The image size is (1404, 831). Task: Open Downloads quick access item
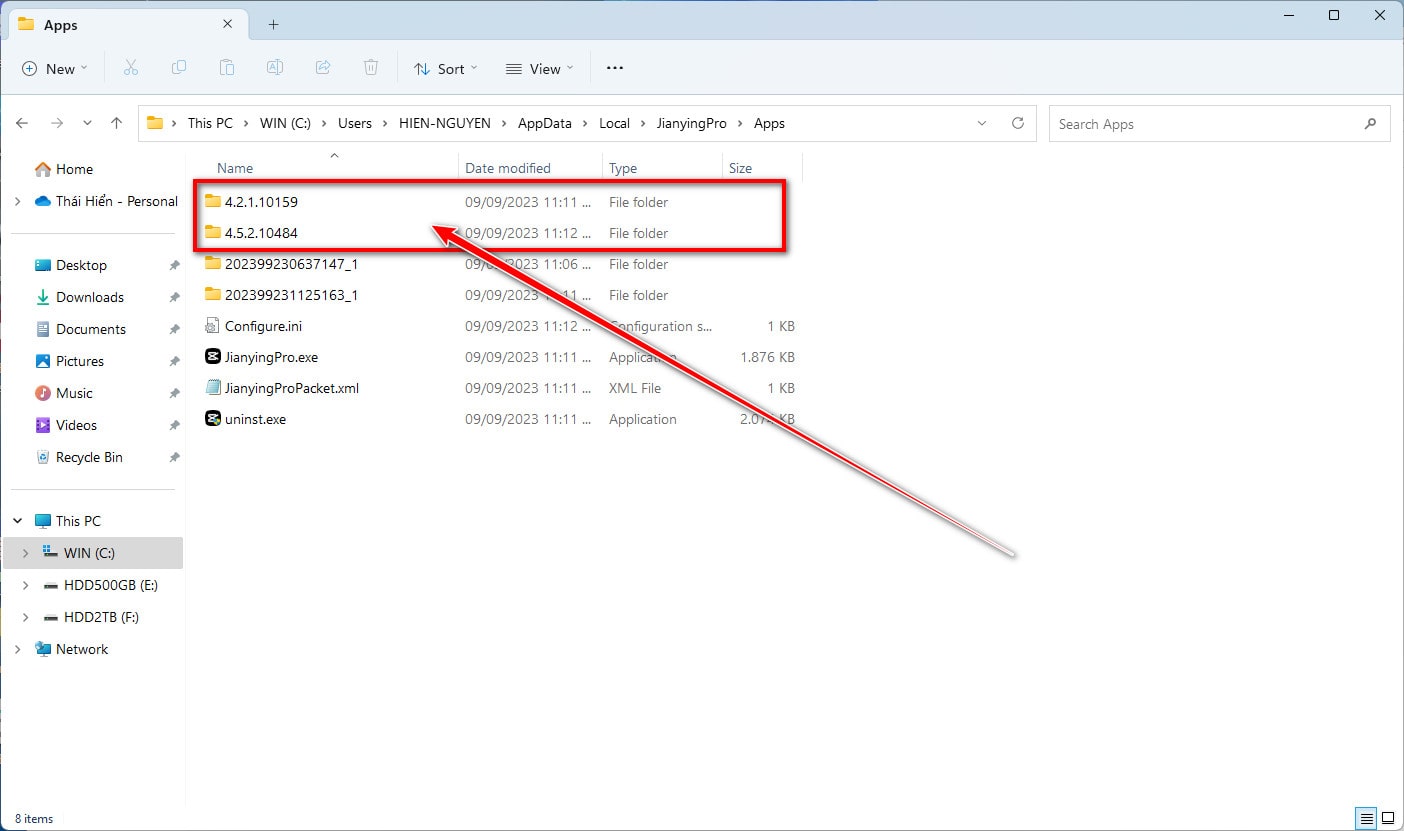(x=79, y=297)
